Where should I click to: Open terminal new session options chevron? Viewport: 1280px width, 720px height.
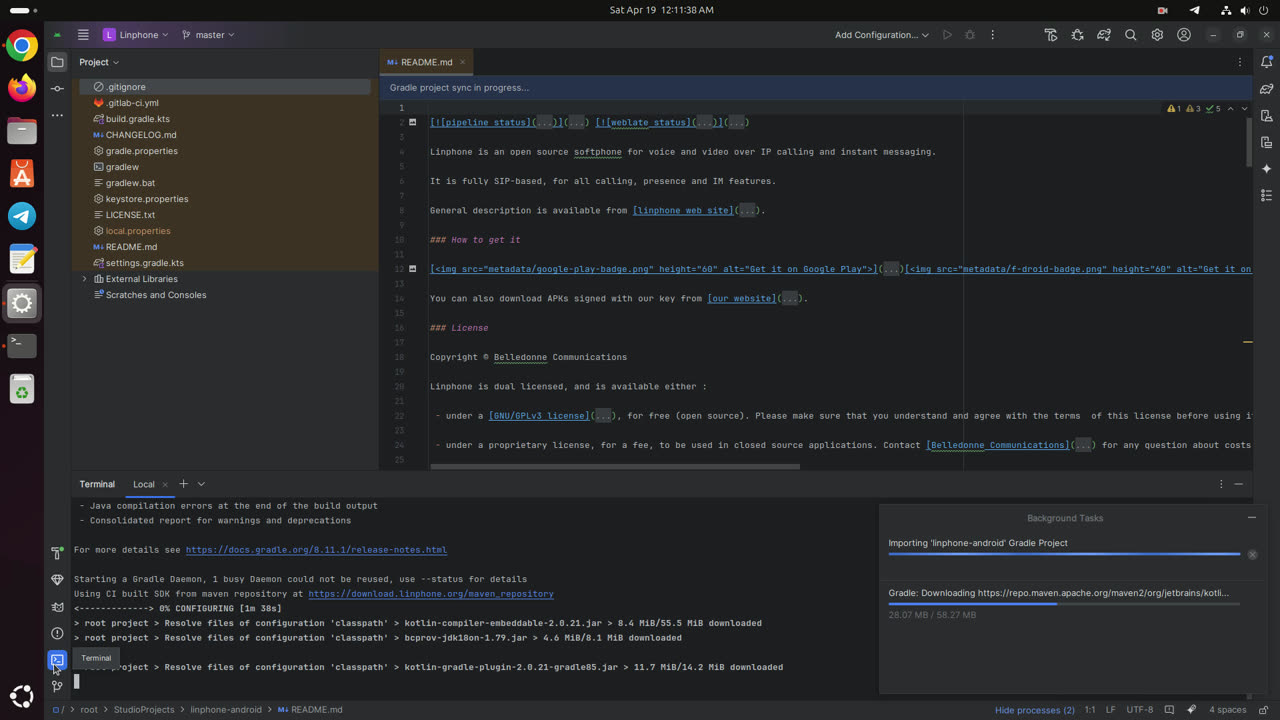(201, 484)
